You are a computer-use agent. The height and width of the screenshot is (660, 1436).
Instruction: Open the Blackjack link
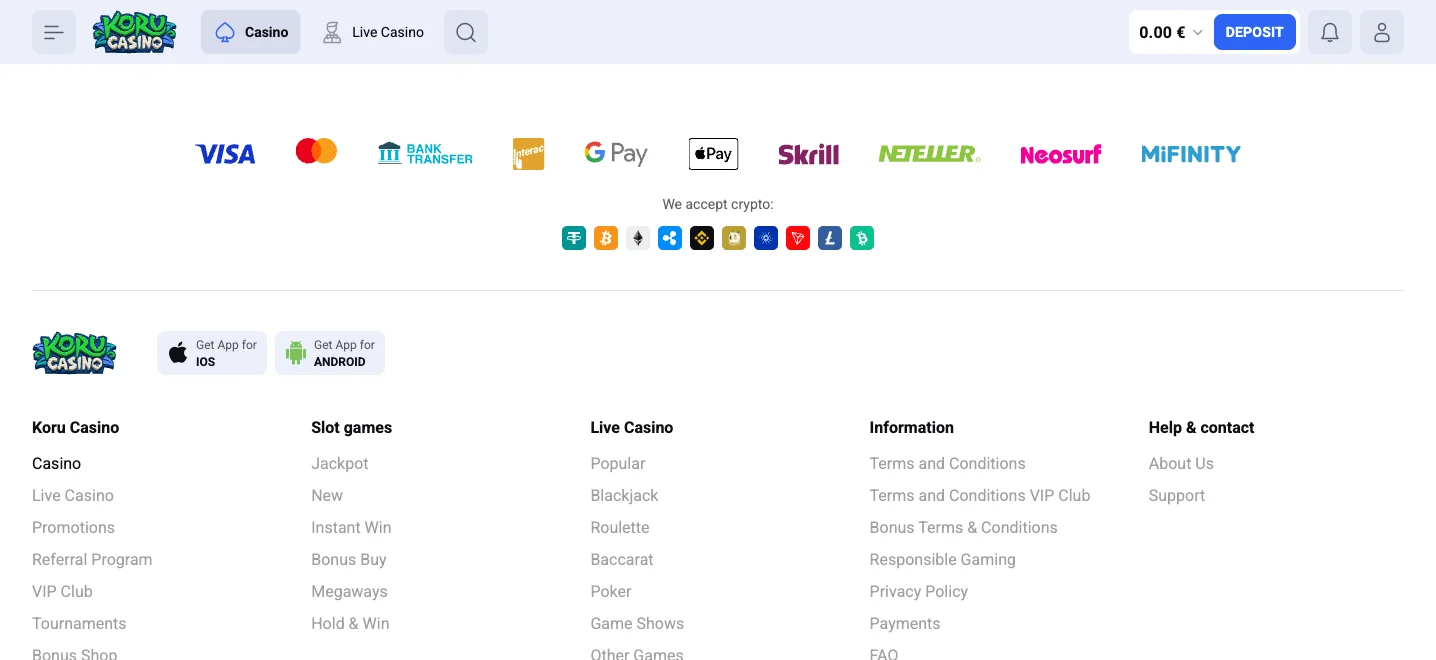625,495
